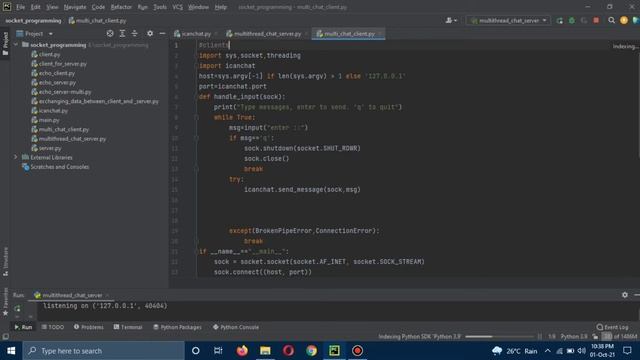Open the Event Log
640x360 pixels.
tap(612, 327)
